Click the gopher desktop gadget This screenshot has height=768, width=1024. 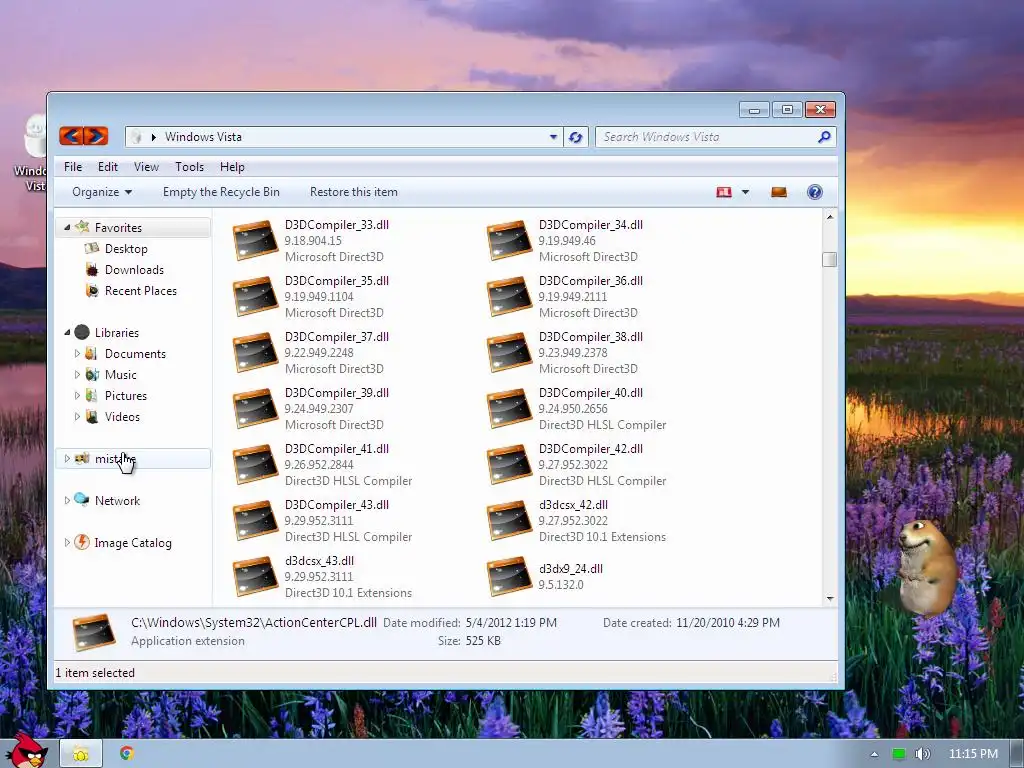click(927, 567)
